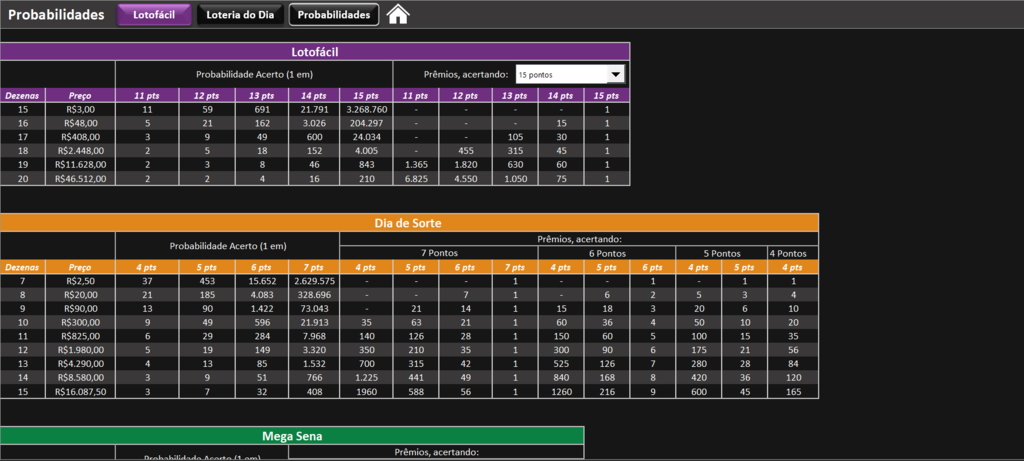Screen dimensions: 1024x461
Task: Click the 'Dezenas' header in Lotofácil table
Action: pyautogui.click(x=23, y=95)
